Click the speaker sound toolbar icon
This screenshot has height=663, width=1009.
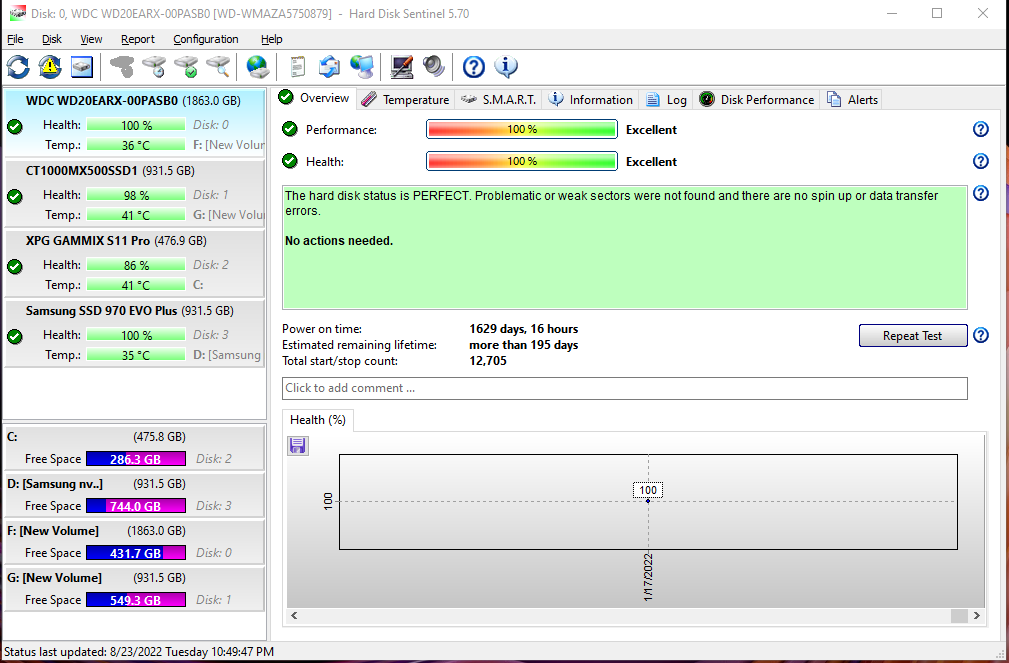434,67
